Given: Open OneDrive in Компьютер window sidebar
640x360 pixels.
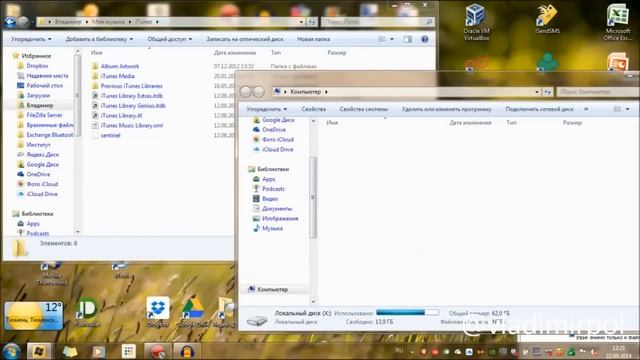Looking at the screenshot, I should 274,129.
